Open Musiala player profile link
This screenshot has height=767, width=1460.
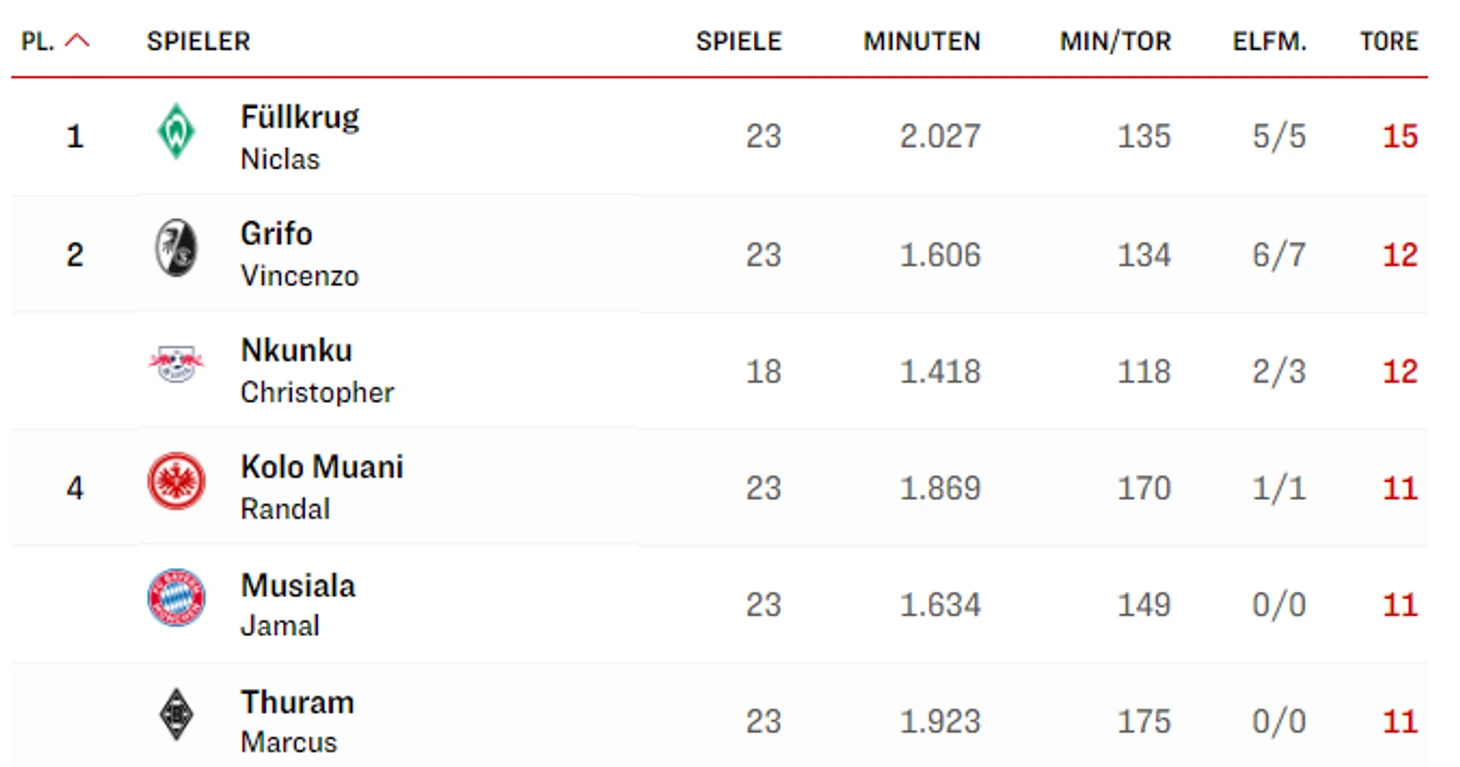(x=297, y=585)
